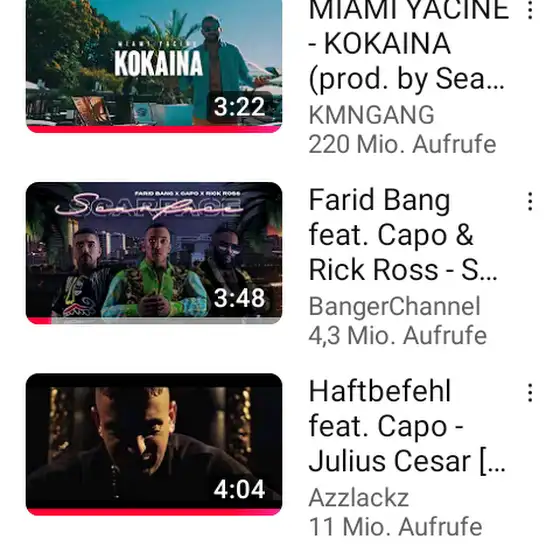Open the Farid Bang feat. Capo title

click(x=403, y=235)
